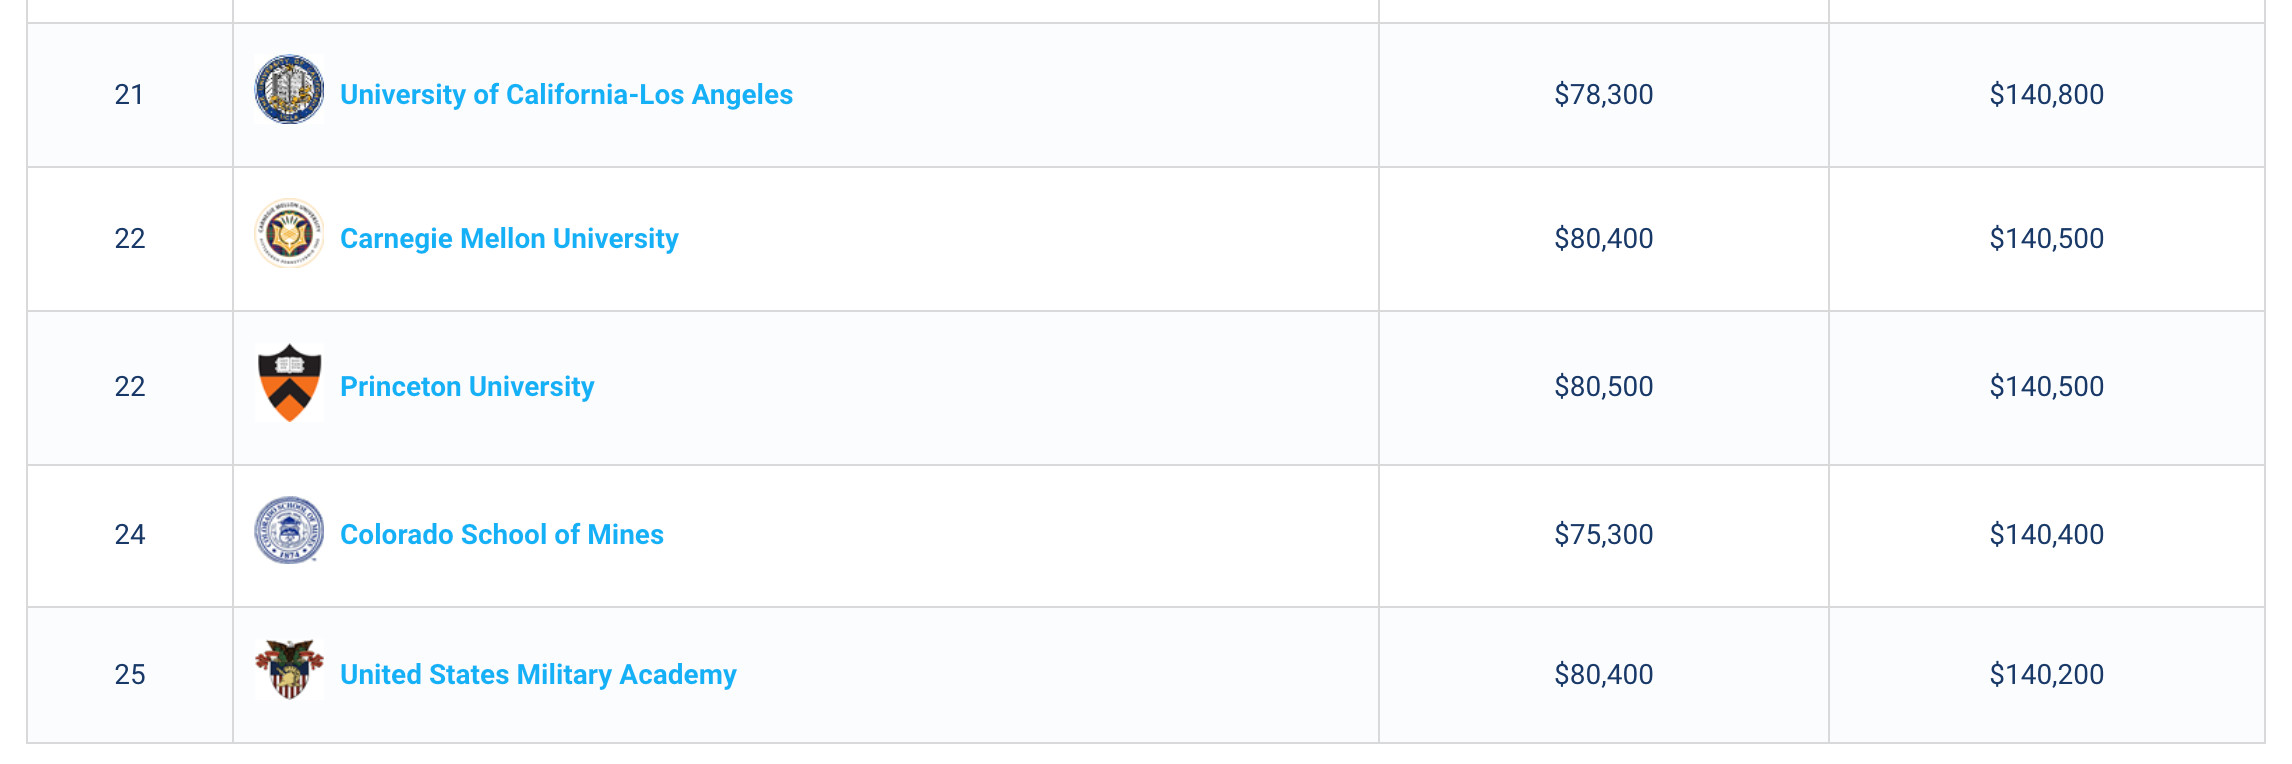Open the Colorado School of Mines link
Screen dimensions: 2292x764
tap(502, 534)
